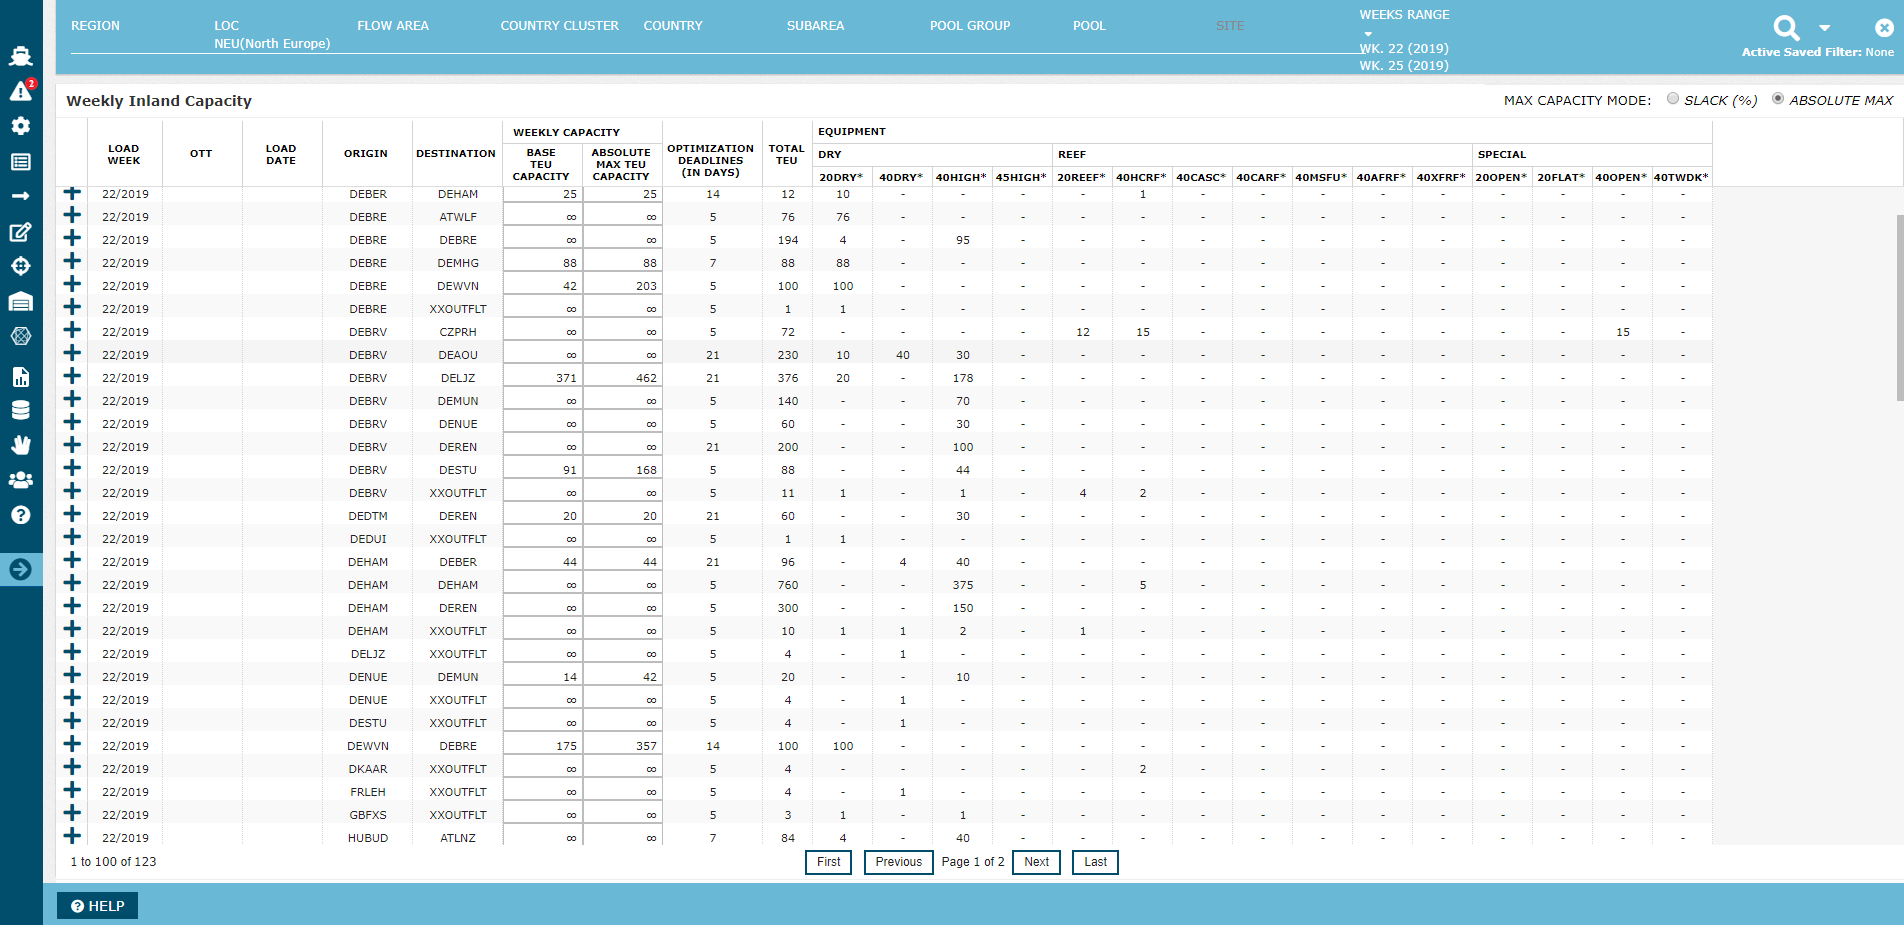Expand the saved filter dropdown arrow
Image resolution: width=1904 pixels, height=925 pixels.
1825,28
